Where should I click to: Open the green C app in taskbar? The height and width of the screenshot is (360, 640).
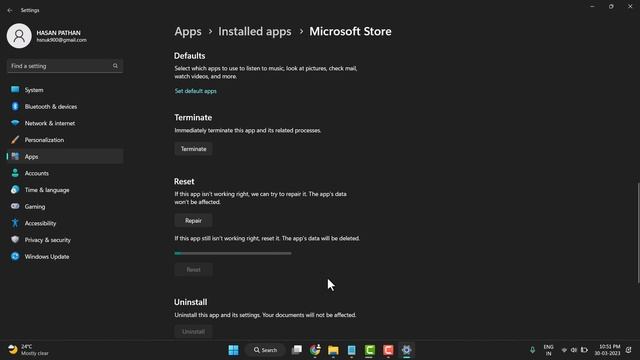coord(370,350)
